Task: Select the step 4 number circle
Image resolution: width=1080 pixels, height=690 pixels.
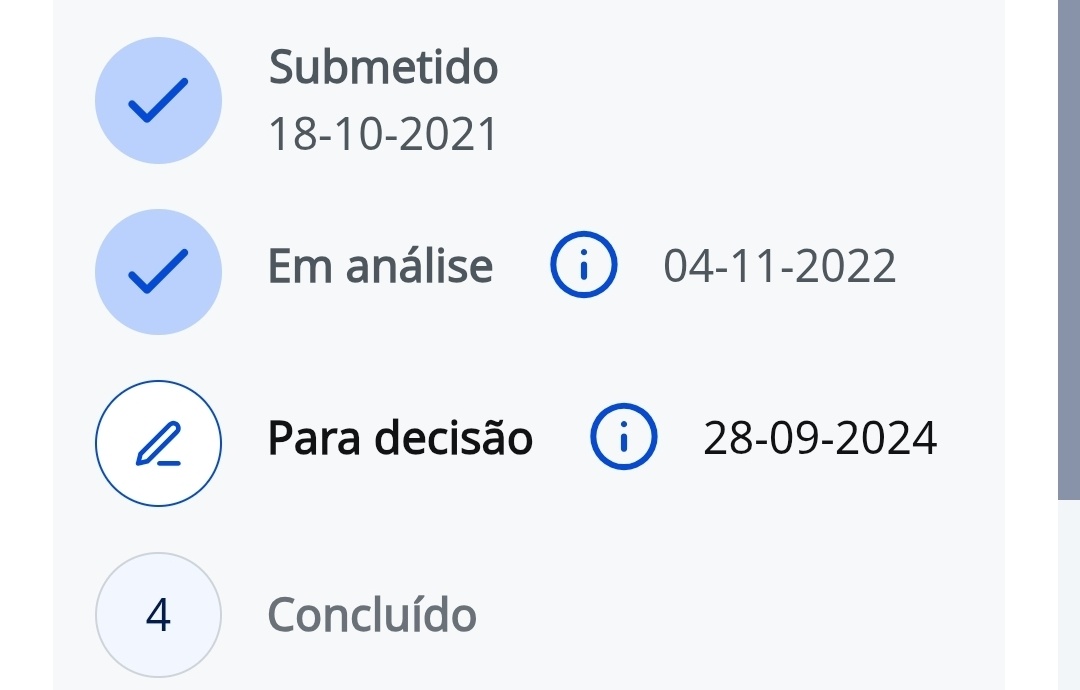Action: pos(158,615)
